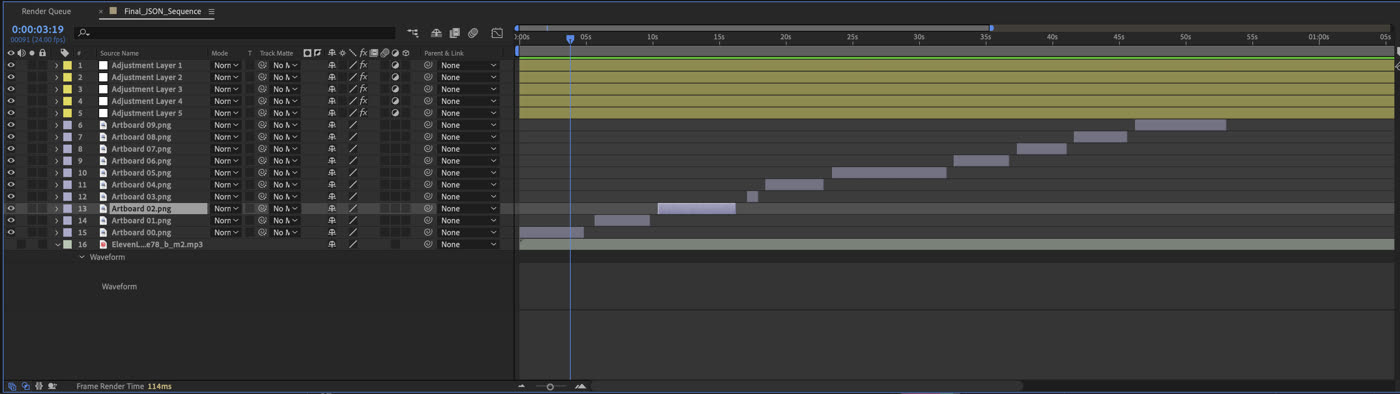Click zoom out mountain icon under timeline
The width and height of the screenshot is (1400, 394).
521,386
